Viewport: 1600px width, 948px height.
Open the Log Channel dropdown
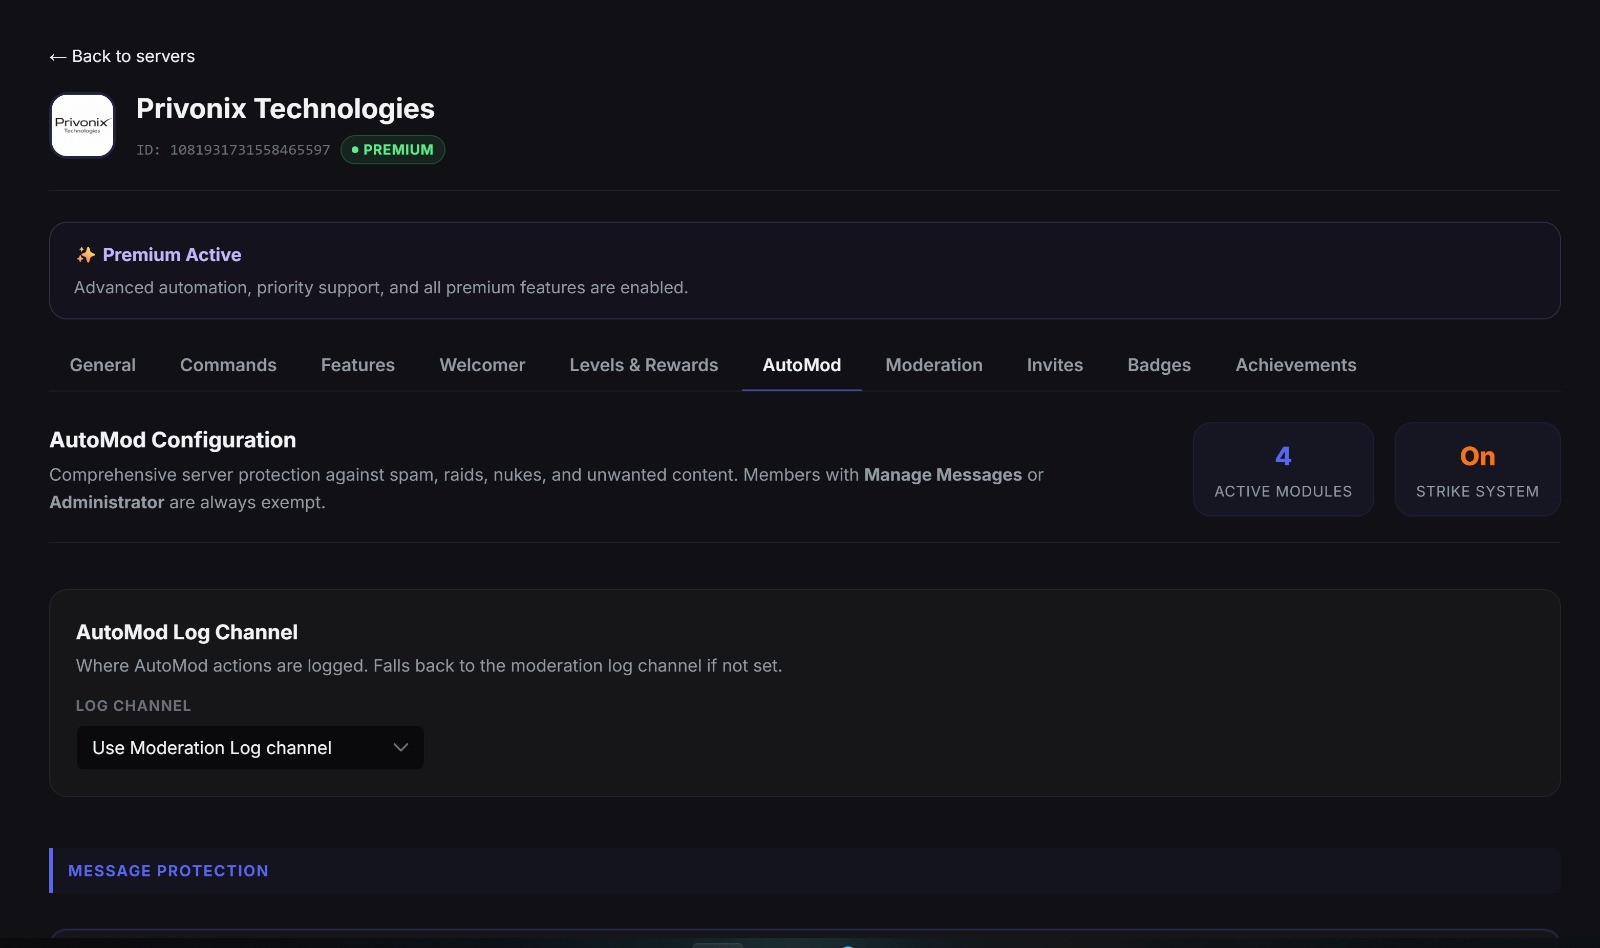249,747
